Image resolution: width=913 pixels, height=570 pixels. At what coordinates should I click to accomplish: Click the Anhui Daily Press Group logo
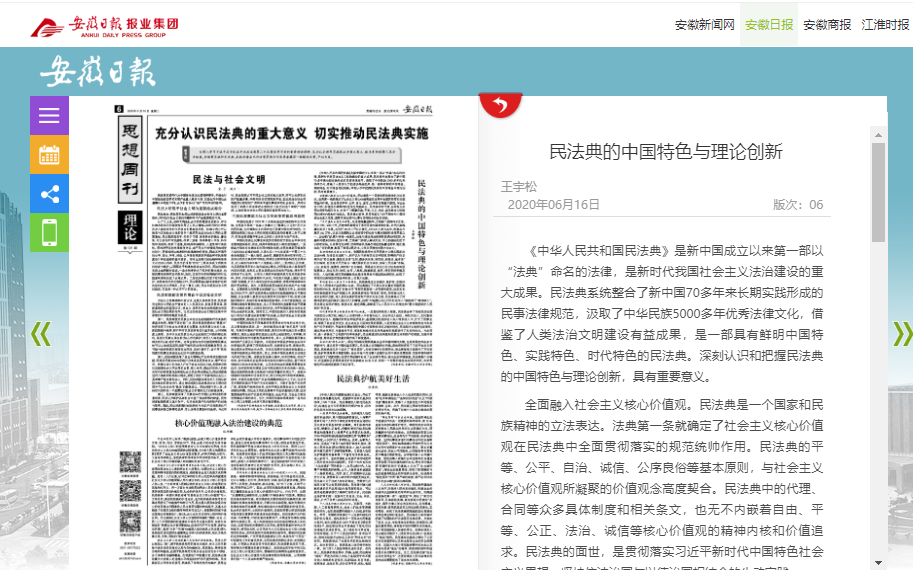[x=105, y=27]
